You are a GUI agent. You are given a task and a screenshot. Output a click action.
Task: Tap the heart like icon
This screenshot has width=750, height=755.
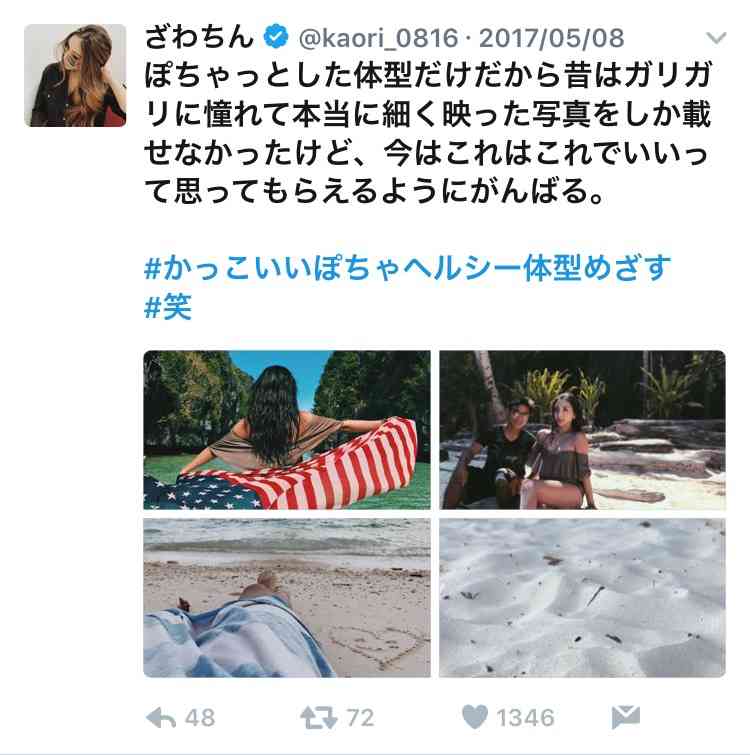pos(475,717)
